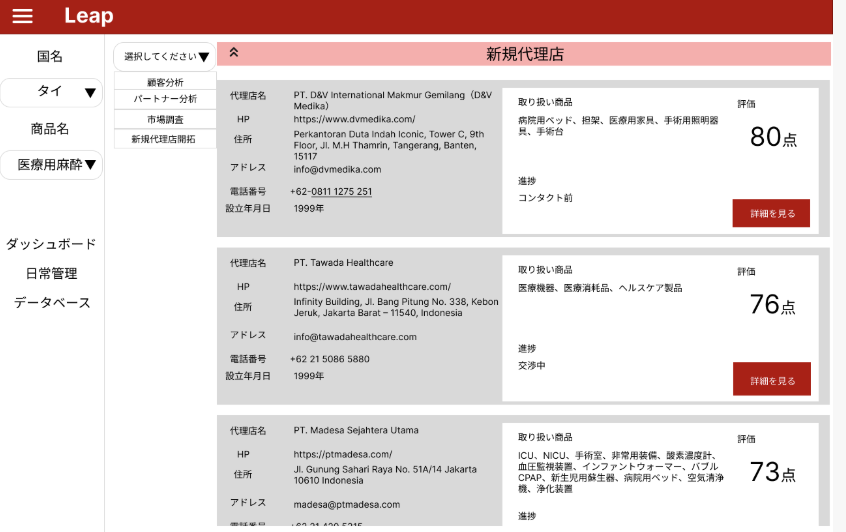Viewport: 846px width, 532px height.
Task: Open データベース in sidebar
Action: (51, 303)
